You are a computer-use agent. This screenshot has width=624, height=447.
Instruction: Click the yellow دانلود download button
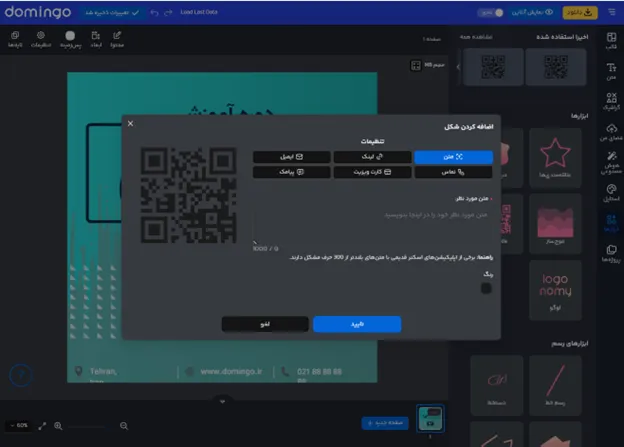[x=574, y=12]
